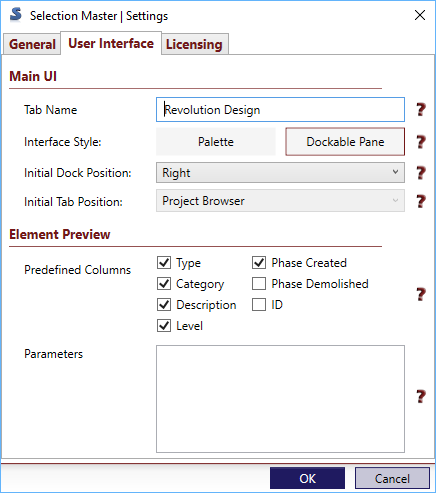Viewport: 436px width, 493px height.
Task: Disable the Level column checkbox
Action: click(x=164, y=326)
